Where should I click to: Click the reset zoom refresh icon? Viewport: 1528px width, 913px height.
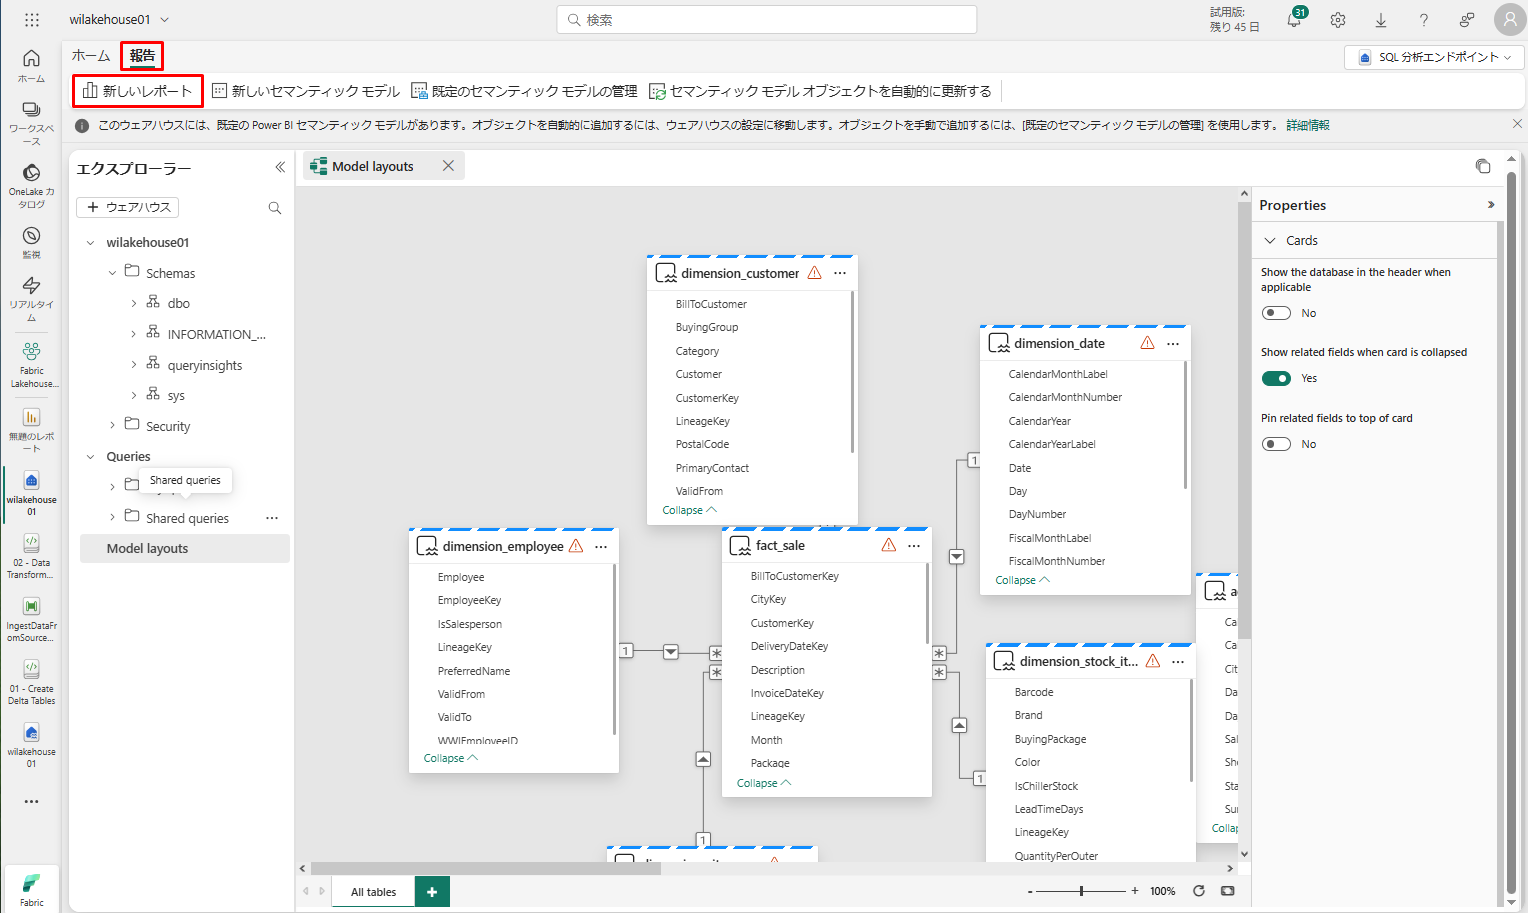tap(1199, 891)
